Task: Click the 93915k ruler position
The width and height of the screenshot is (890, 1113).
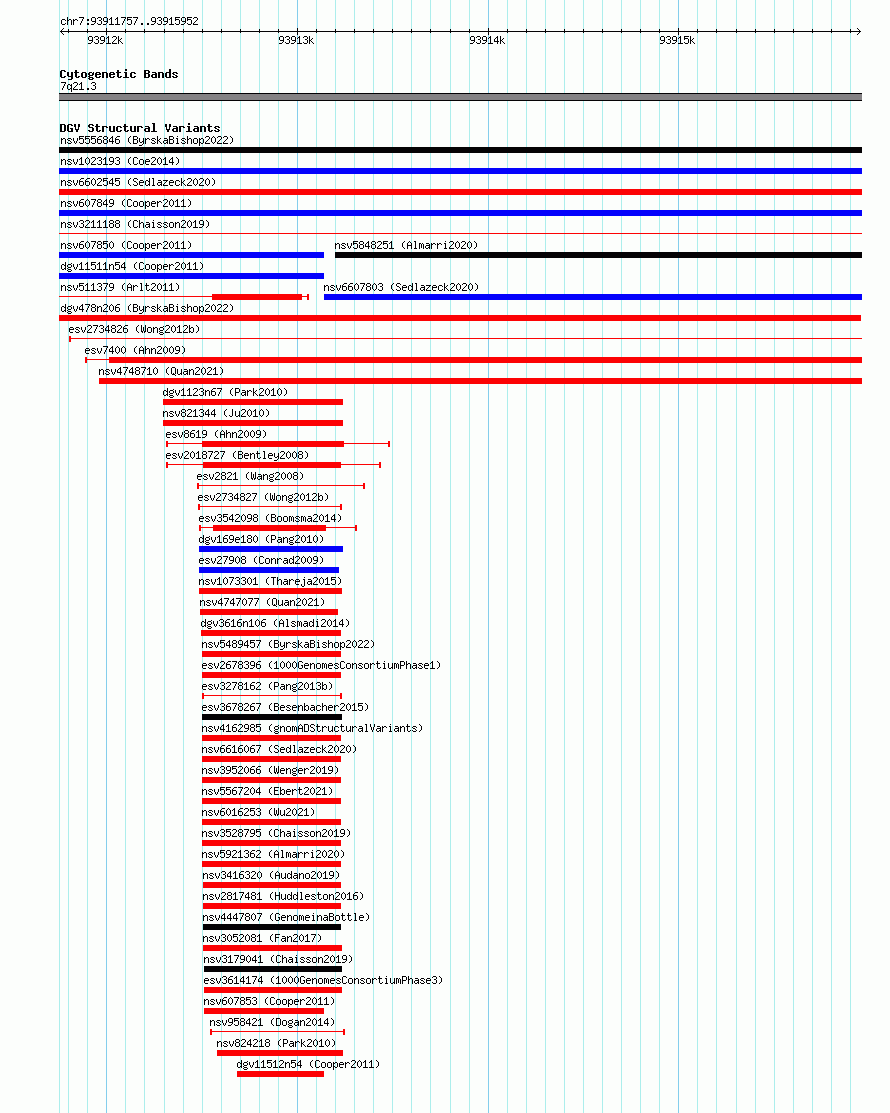Action: [677, 40]
